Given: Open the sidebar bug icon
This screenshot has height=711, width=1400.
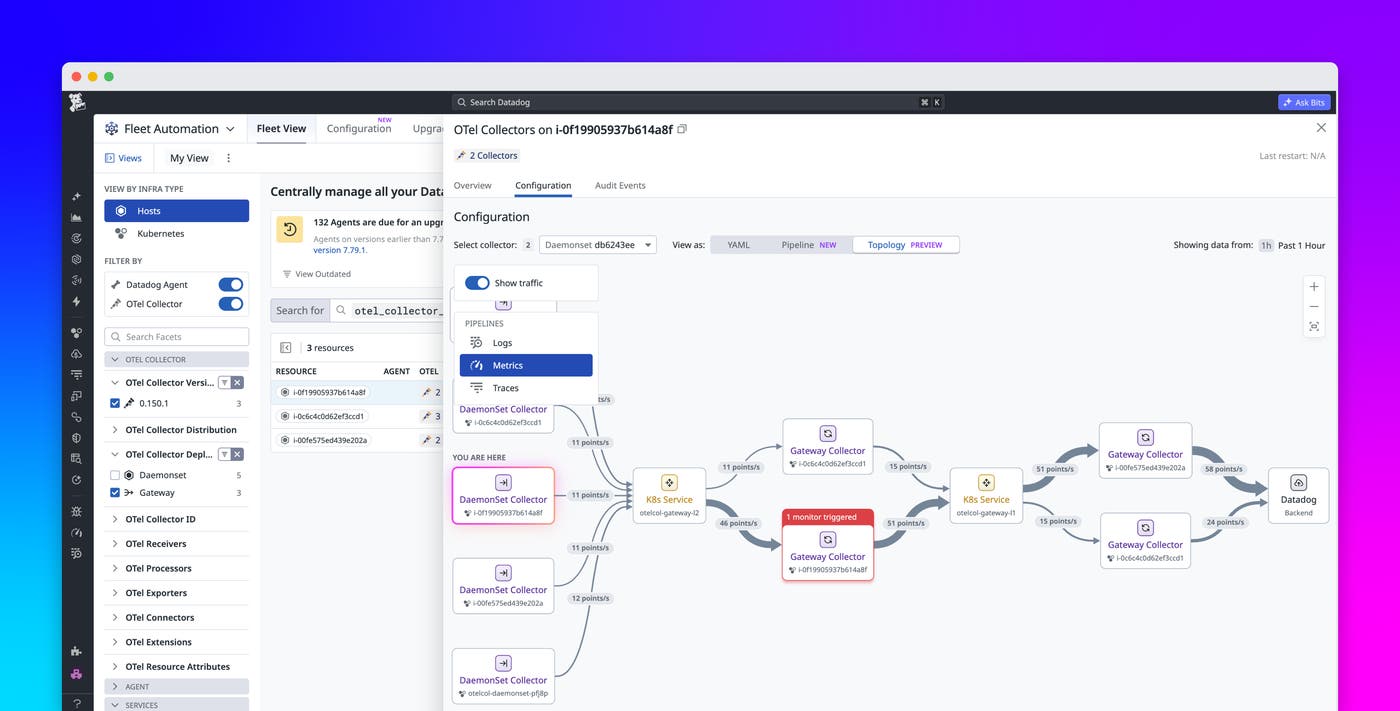Looking at the screenshot, I should click(77, 511).
